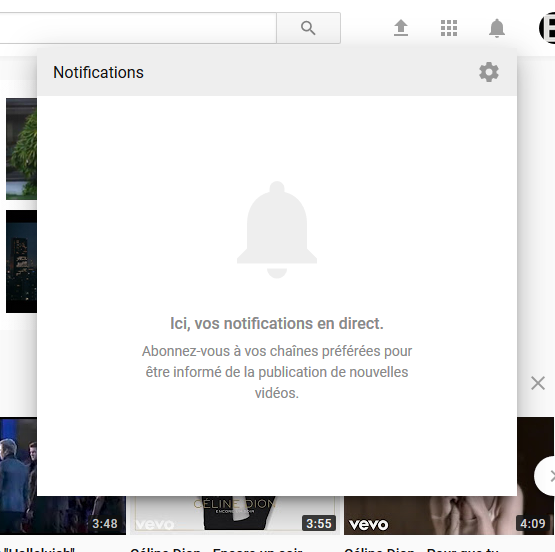The width and height of the screenshot is (555, 552).
Task: Open notification settings gear
Action: coord(489,72)
